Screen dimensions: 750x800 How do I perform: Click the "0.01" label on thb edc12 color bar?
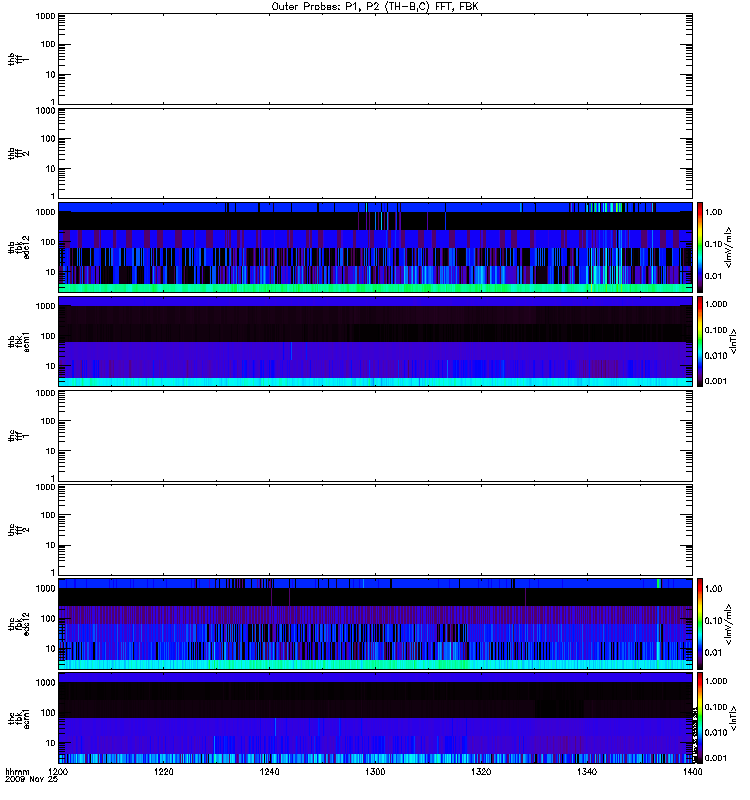pos(713,276)
